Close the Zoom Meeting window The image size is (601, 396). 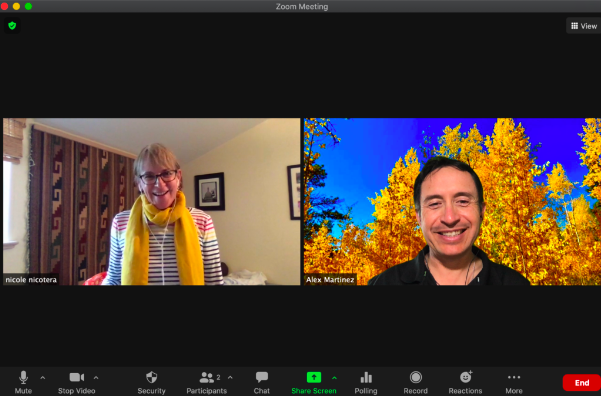click(x=4, y=6)
